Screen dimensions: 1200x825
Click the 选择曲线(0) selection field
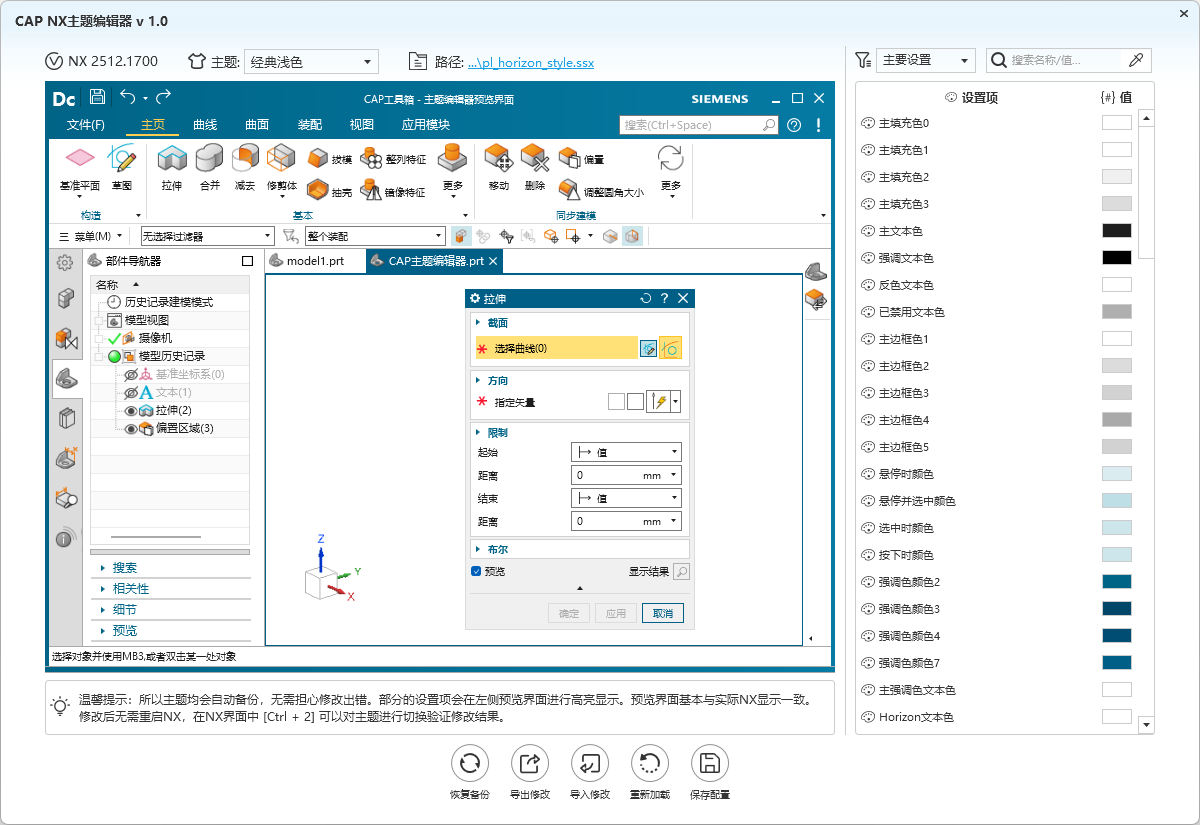tap(556, 348)
